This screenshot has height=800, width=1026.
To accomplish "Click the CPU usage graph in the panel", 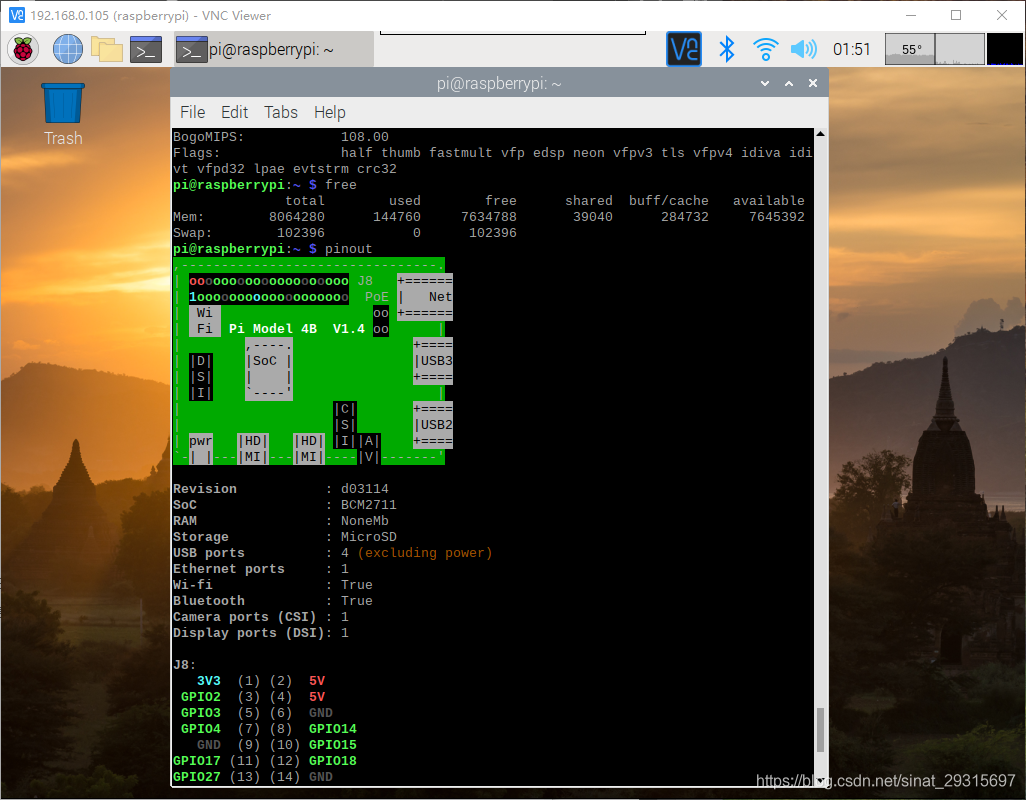I will coord(960,49).
